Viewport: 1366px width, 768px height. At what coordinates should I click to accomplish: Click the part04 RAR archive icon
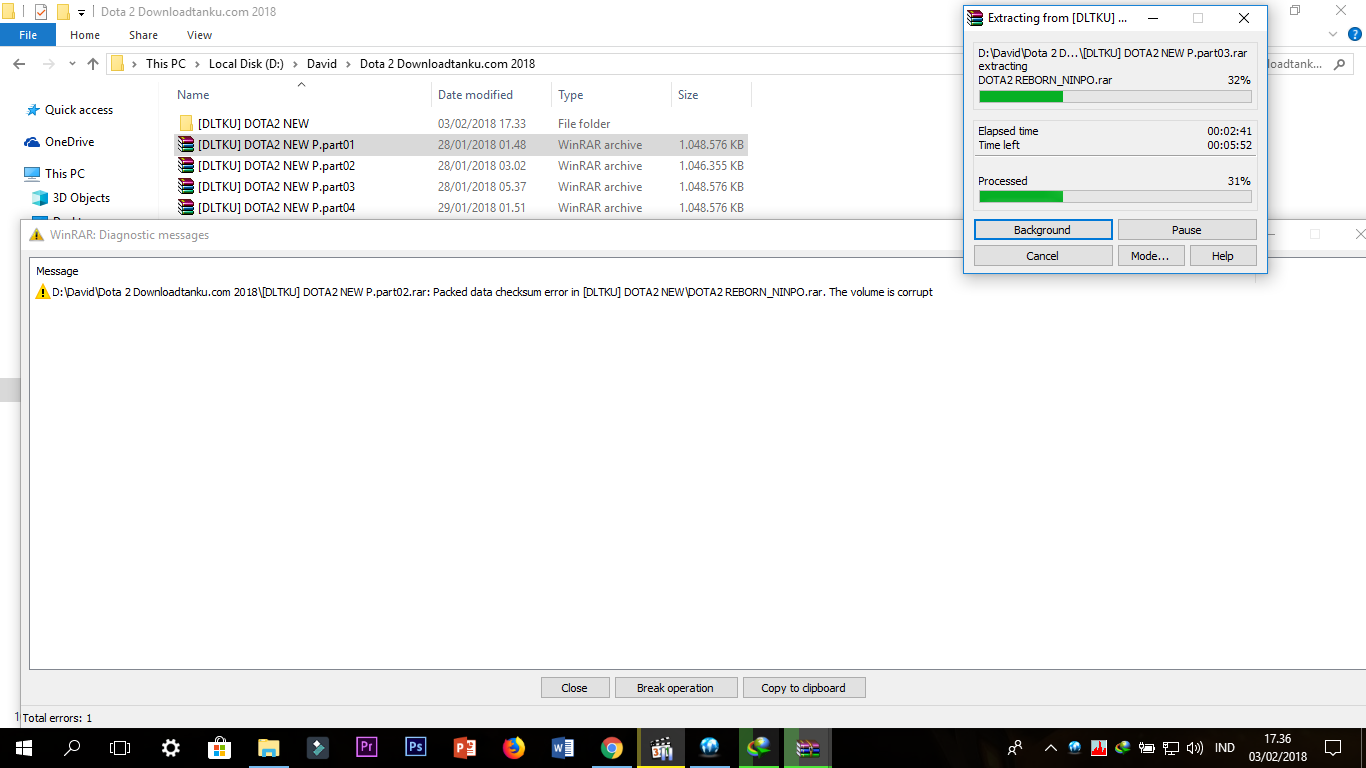tap(186, 208)
